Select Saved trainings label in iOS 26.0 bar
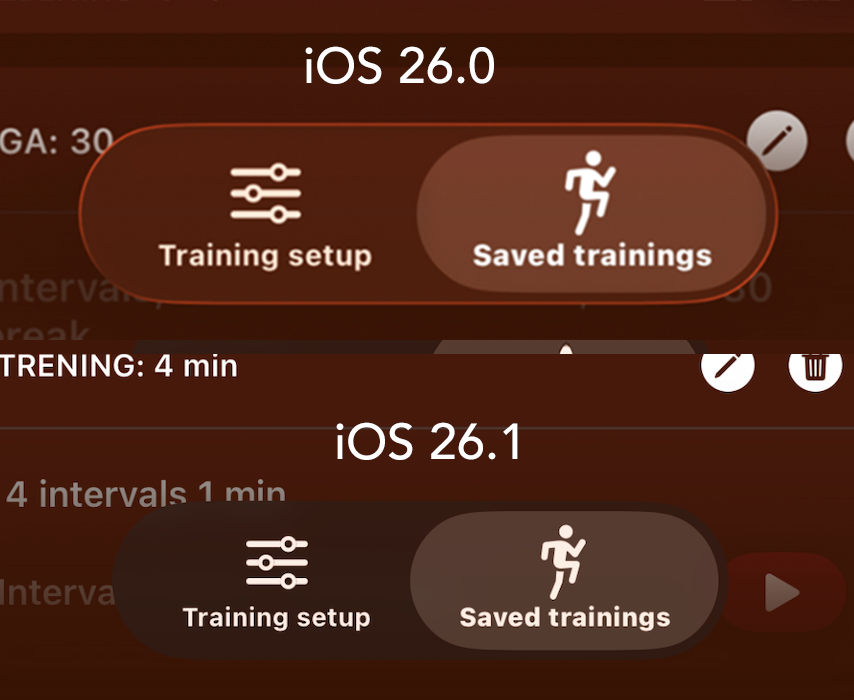 point(592,255)
